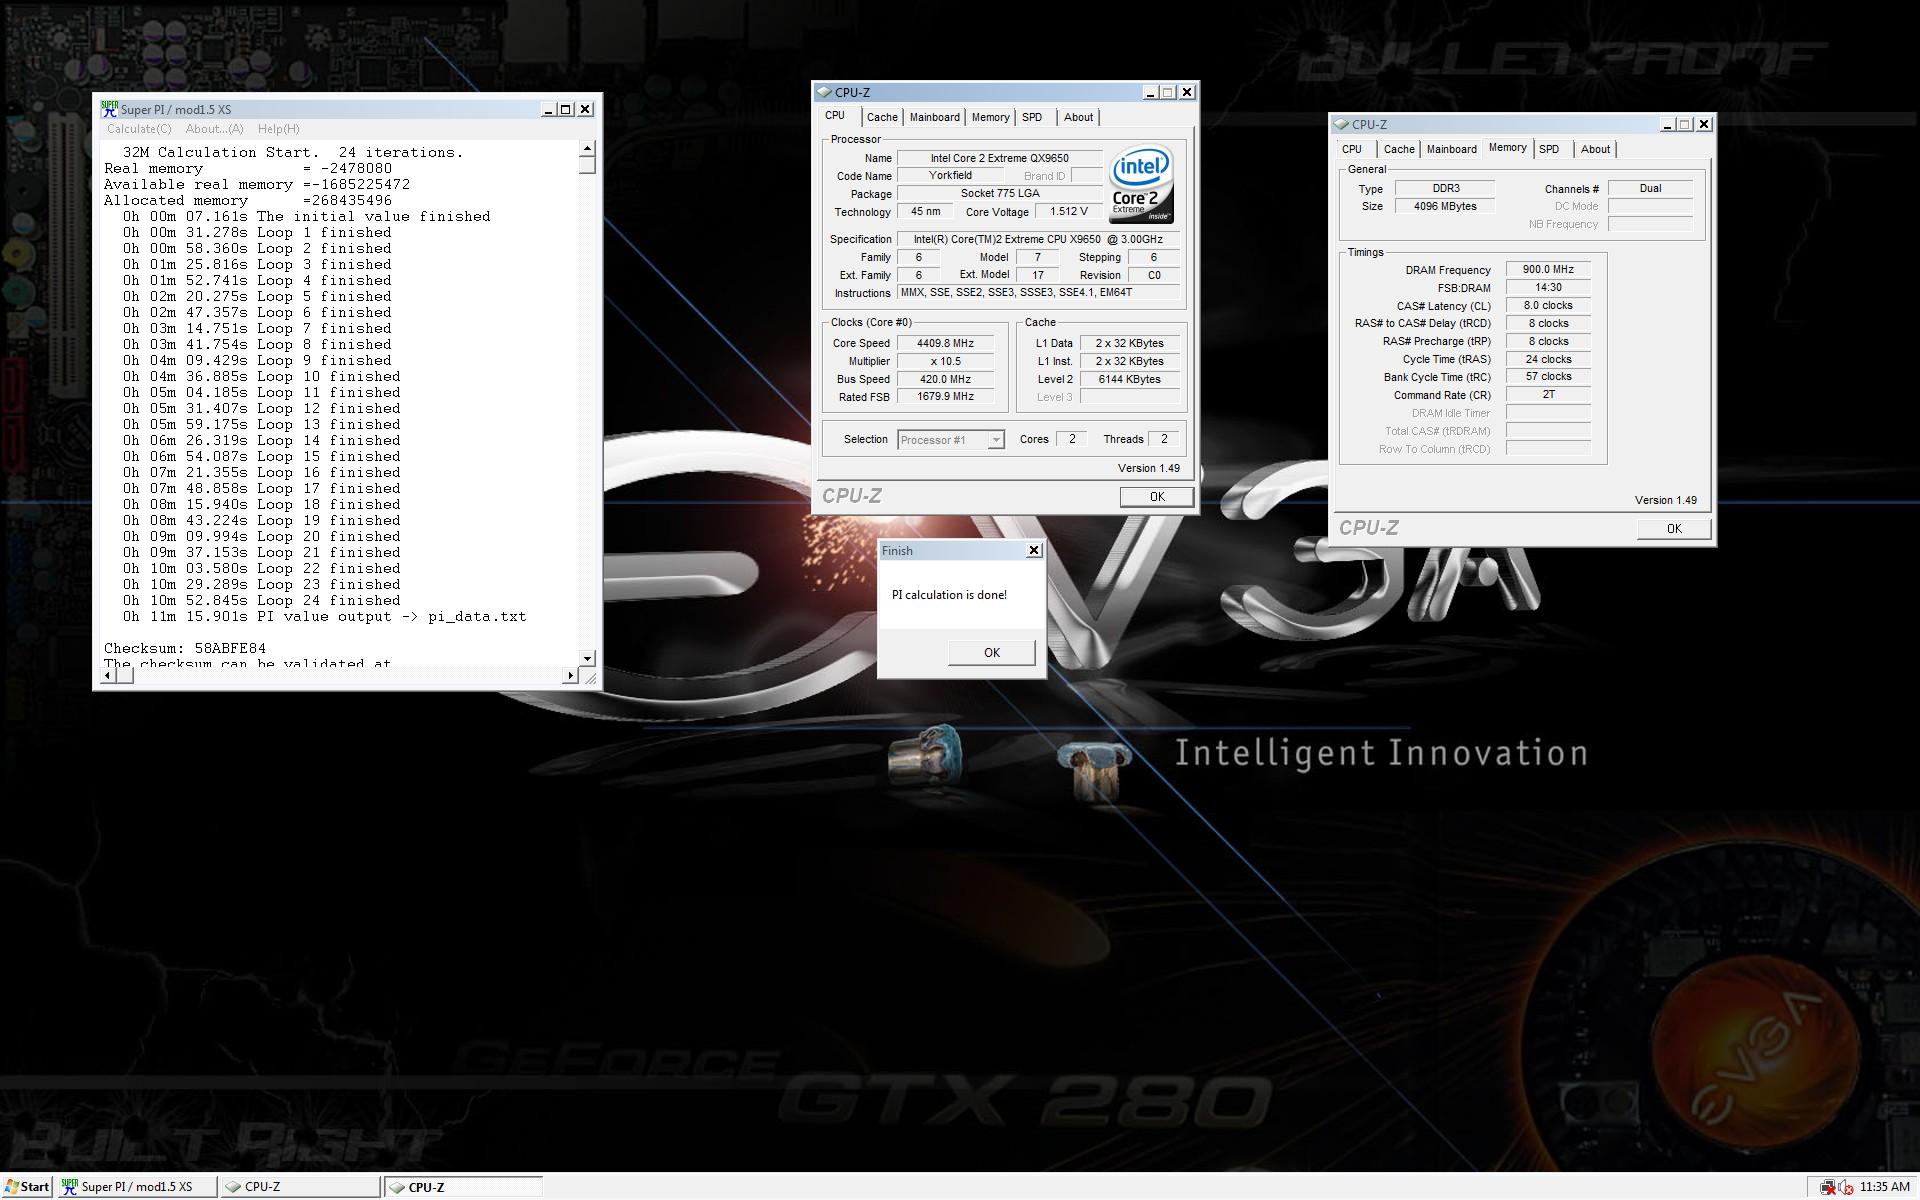Minimize the memory CPU-Z window
This screenshot has width=1920, height=1200.
[1667, 124]
